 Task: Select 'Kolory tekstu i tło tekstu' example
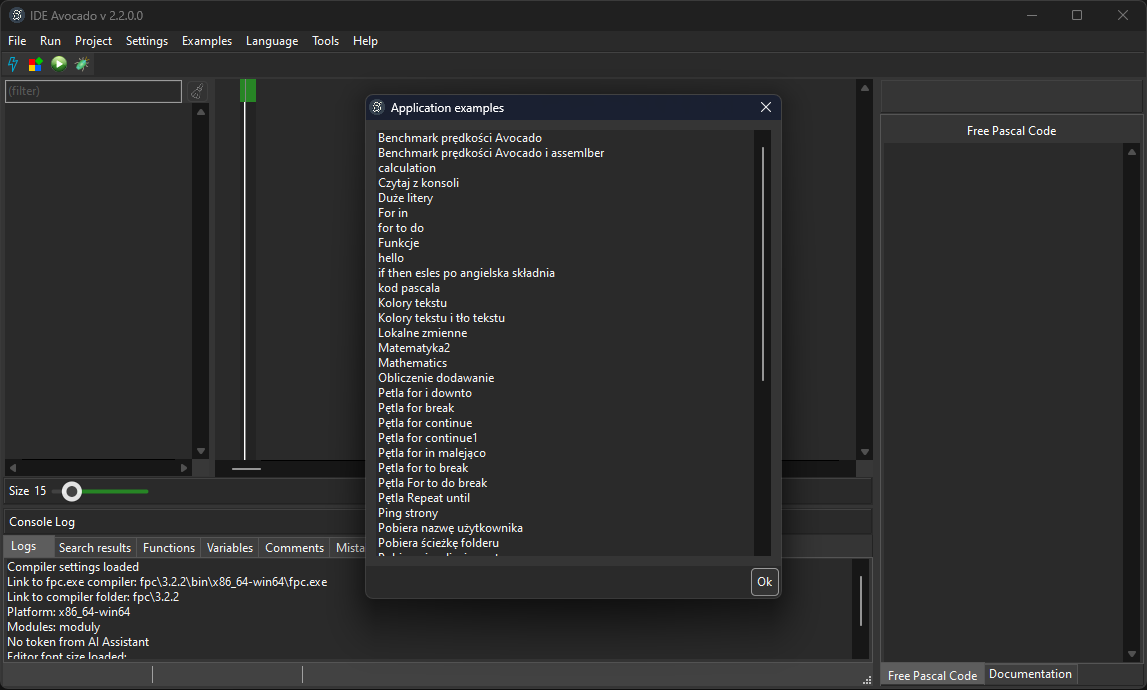point(441,318)
